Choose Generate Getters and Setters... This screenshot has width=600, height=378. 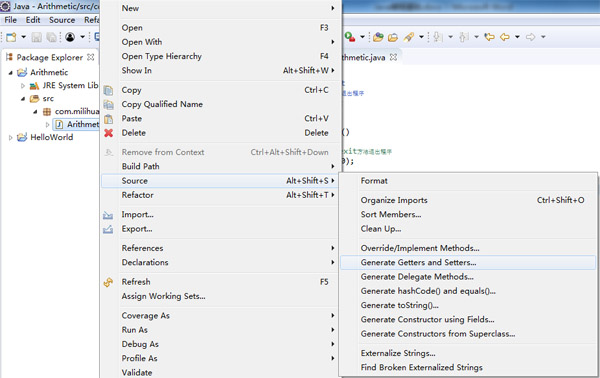point(468,262)
